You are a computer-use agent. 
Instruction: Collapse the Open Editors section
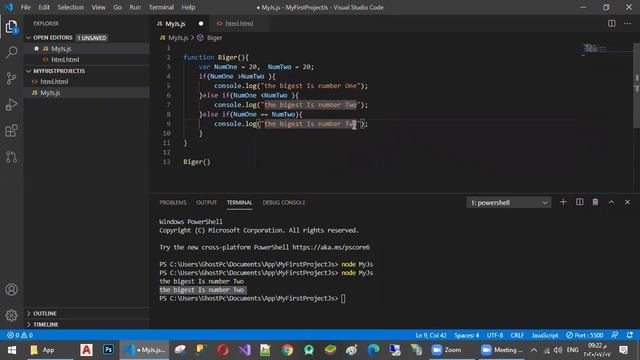coord(87,38)
